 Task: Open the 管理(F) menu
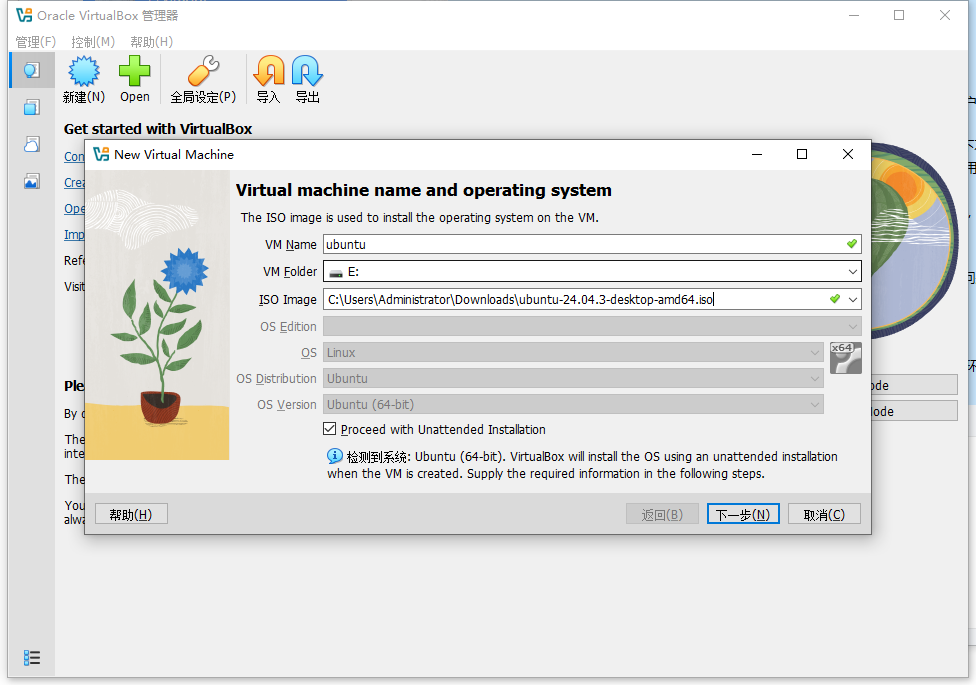pos(35,42)
